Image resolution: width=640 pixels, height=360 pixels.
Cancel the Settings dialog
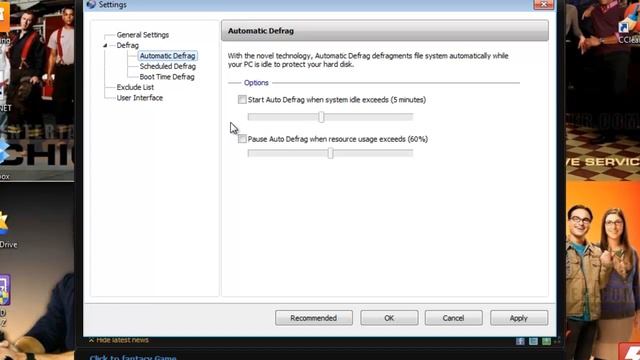coord(453,318)
